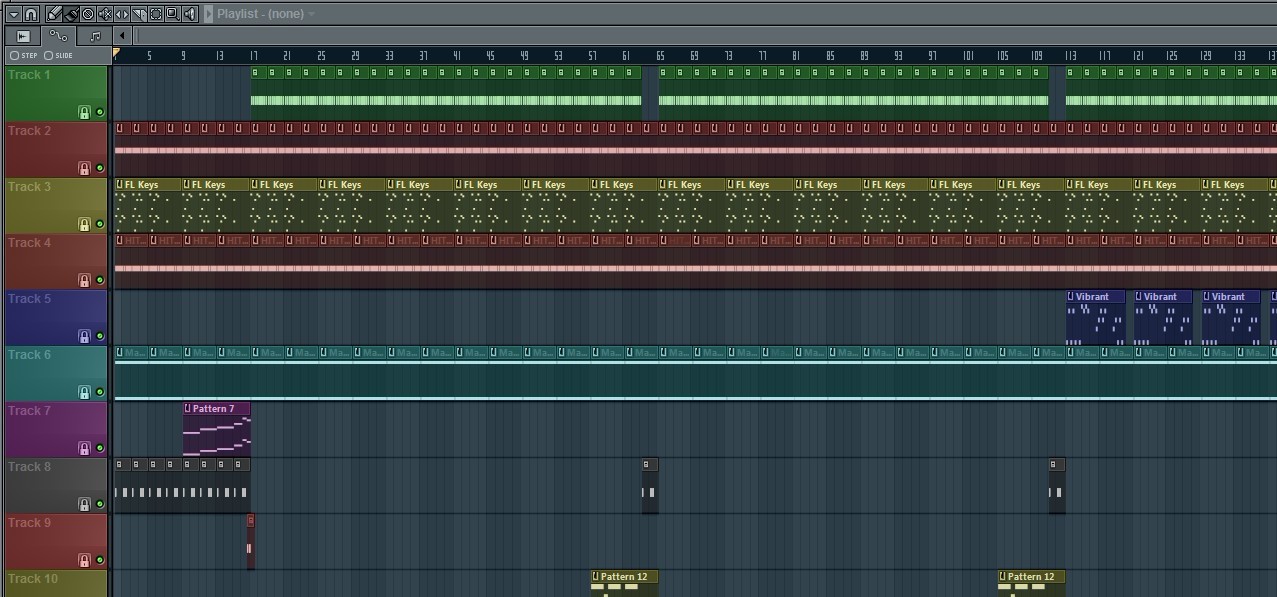
Task: Enable the STEP radio option
Action: [14, 56]
